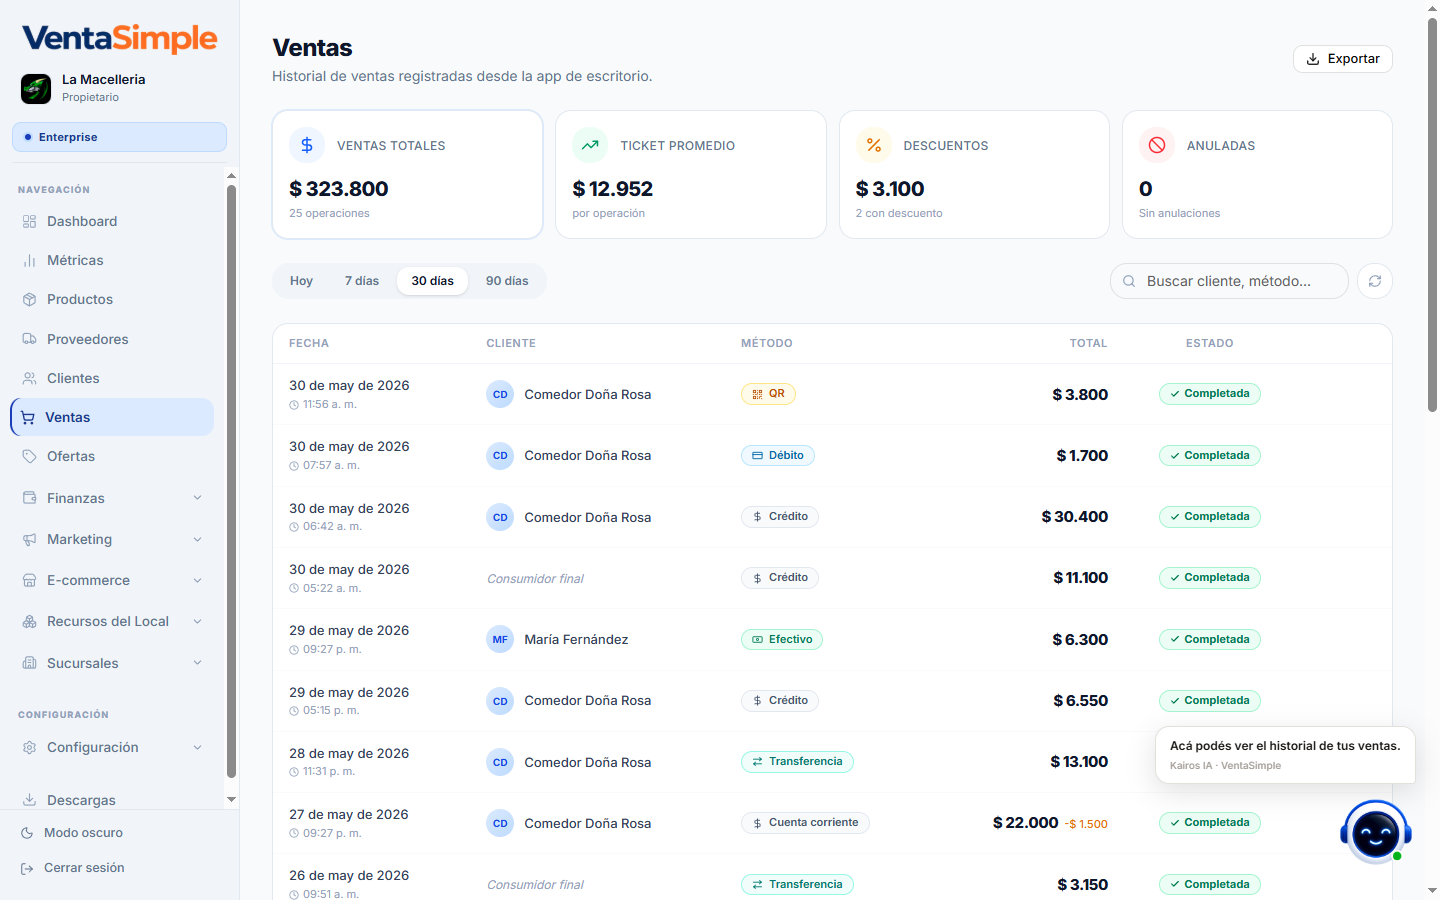
Task: Click the Cuenta corriente method badge
Action: [805, 823]
